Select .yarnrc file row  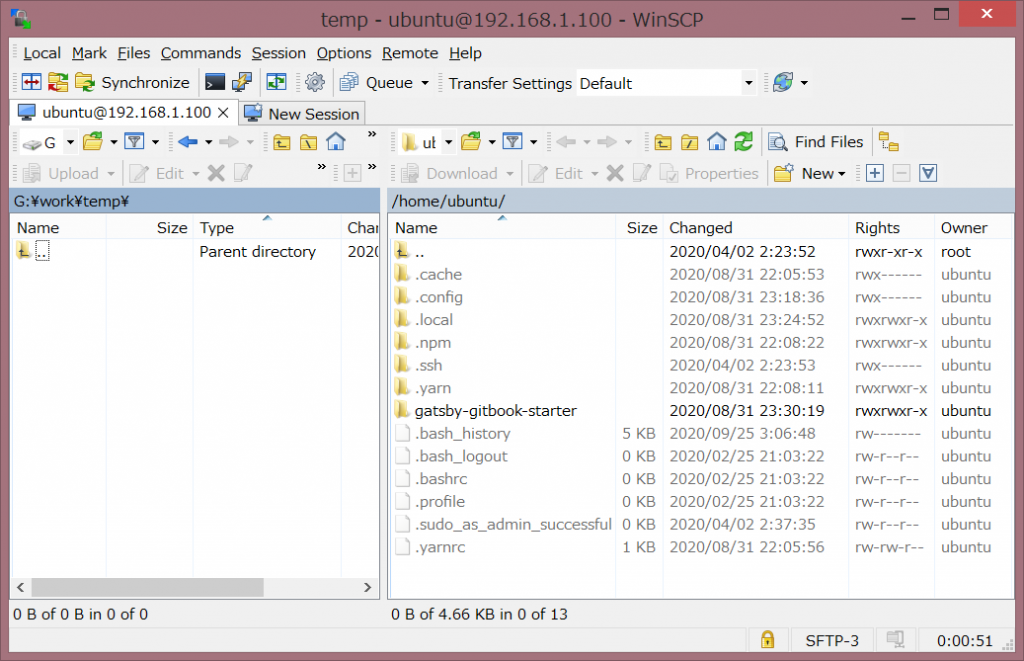pos(701,547)
